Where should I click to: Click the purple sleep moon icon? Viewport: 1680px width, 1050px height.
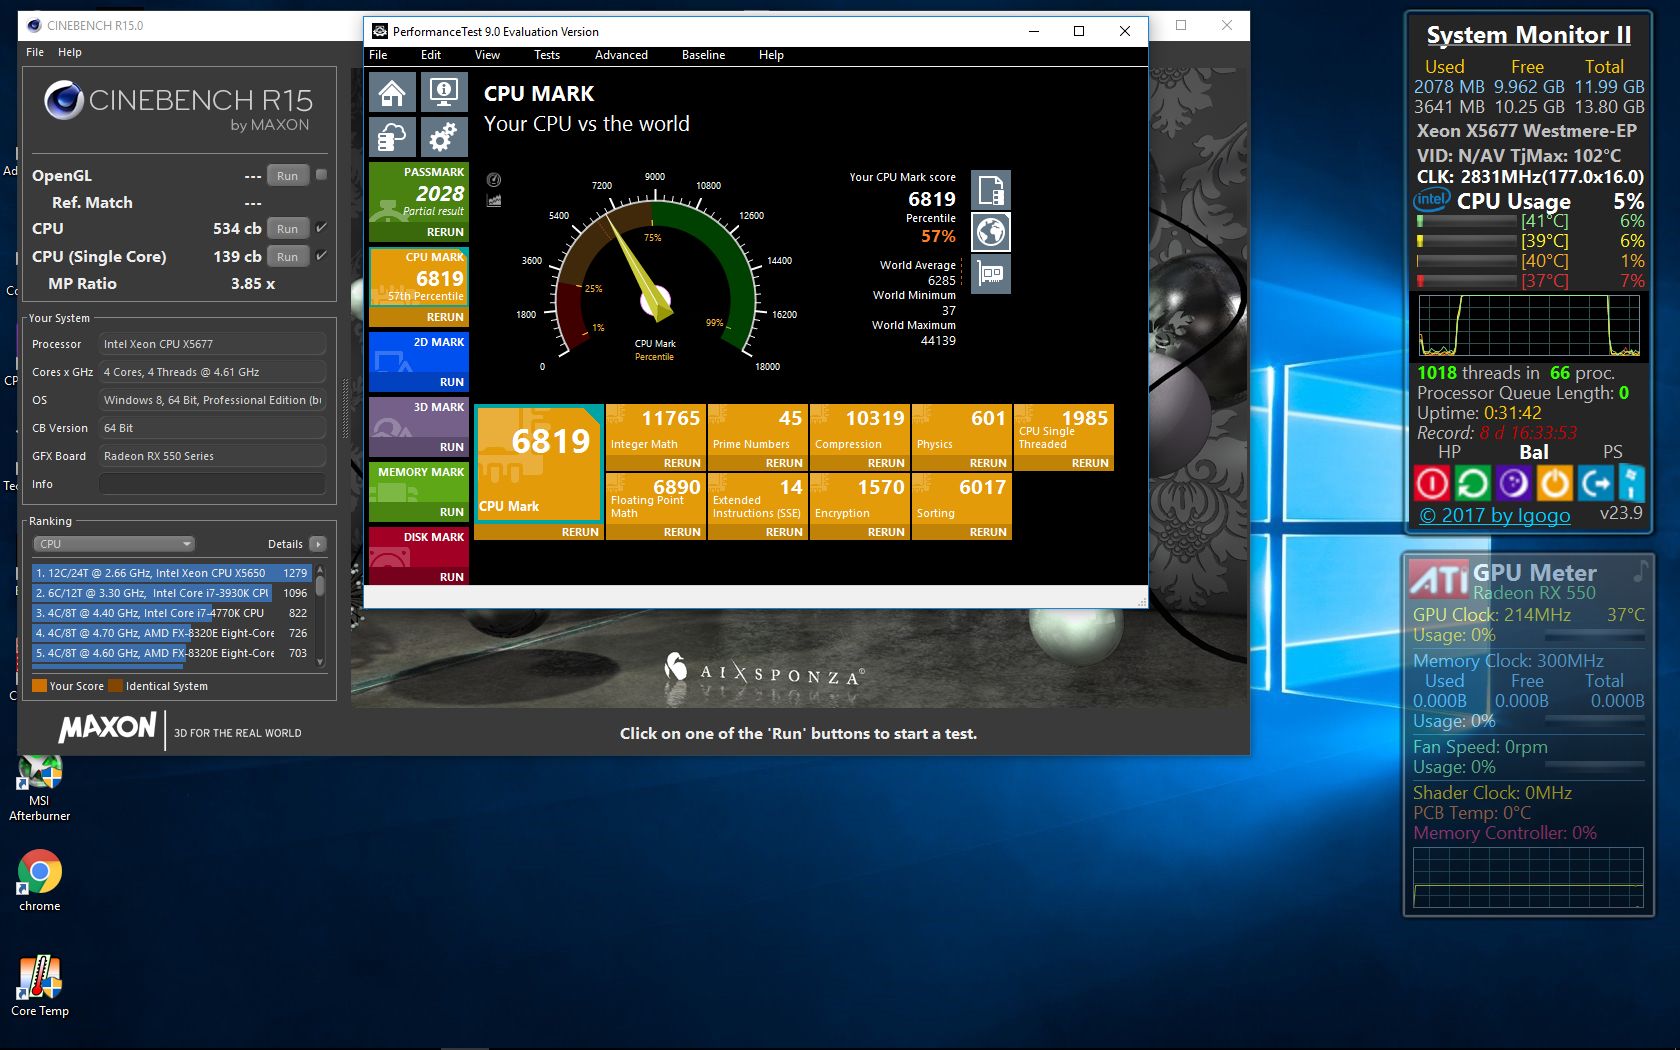coord(1514,484)
